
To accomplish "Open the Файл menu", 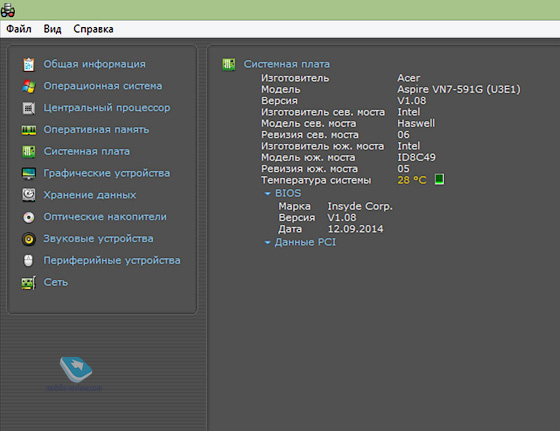I will [19, 29].
